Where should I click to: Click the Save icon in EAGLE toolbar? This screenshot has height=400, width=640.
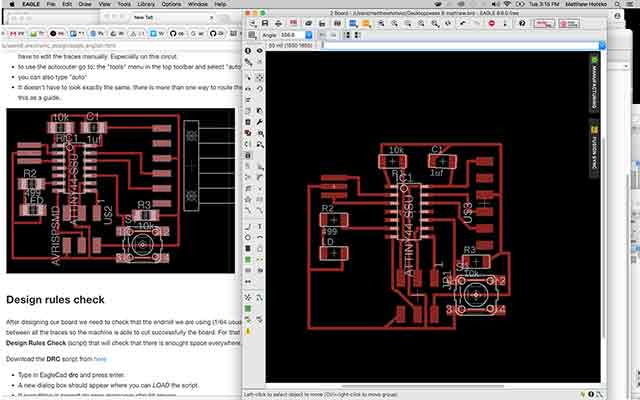265,23
